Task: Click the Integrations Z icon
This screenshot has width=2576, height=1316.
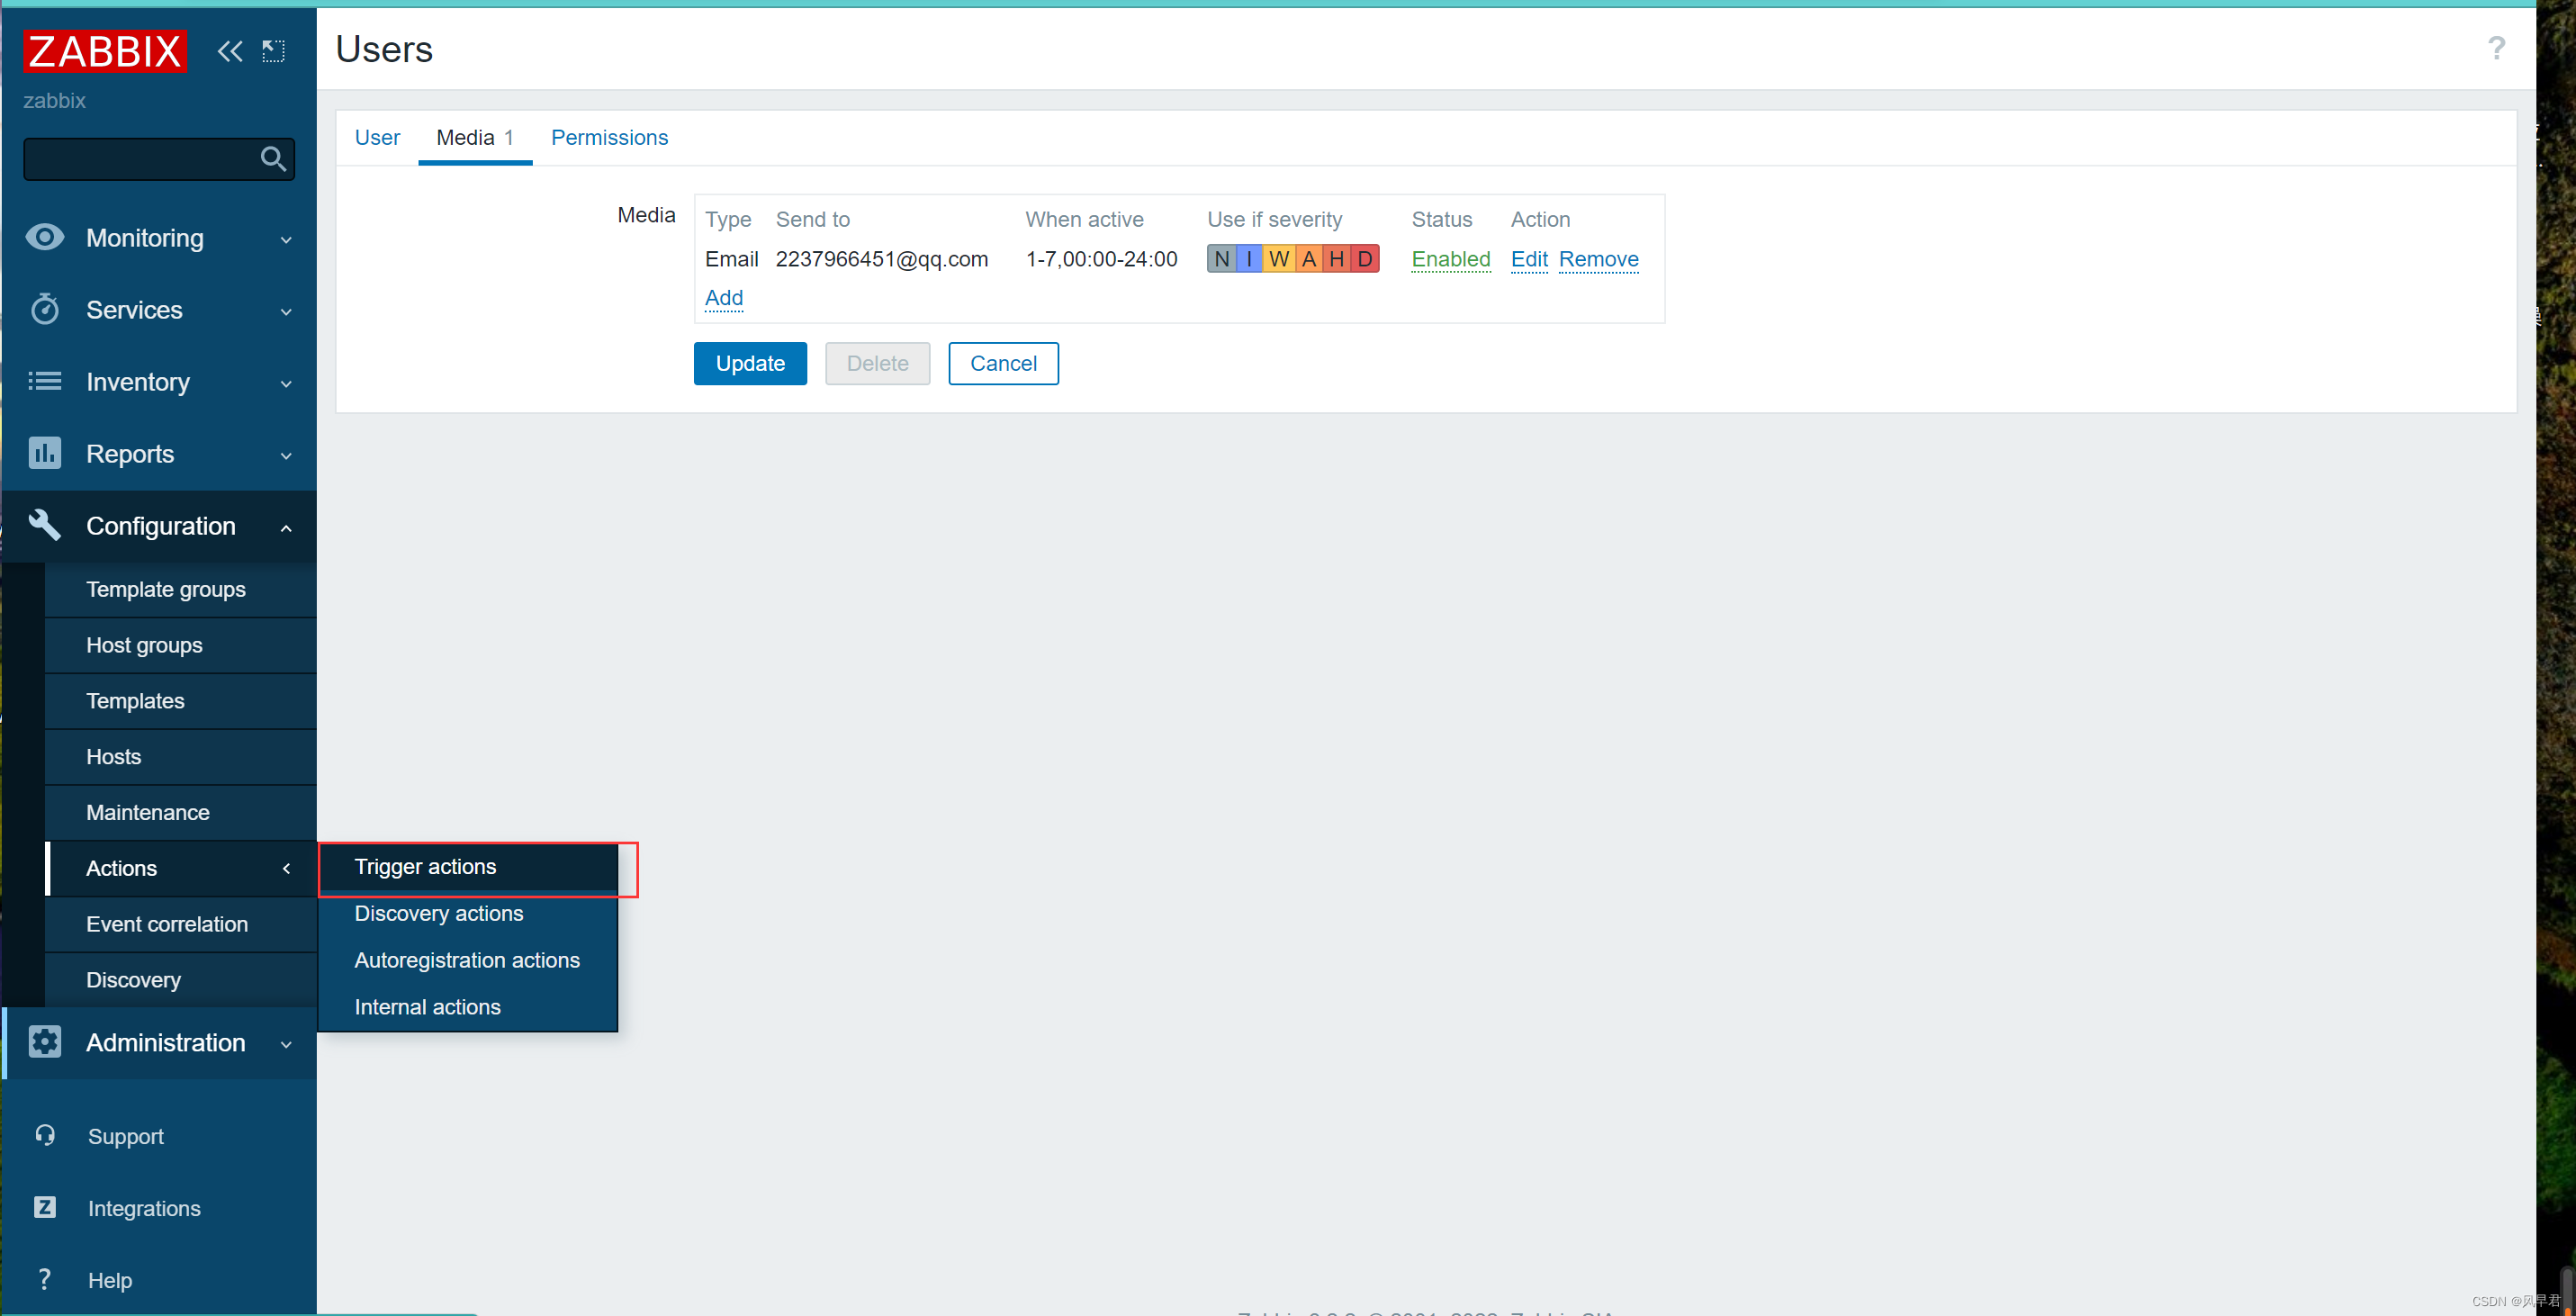Action: pyautogui.click(x=45, y=1207)
